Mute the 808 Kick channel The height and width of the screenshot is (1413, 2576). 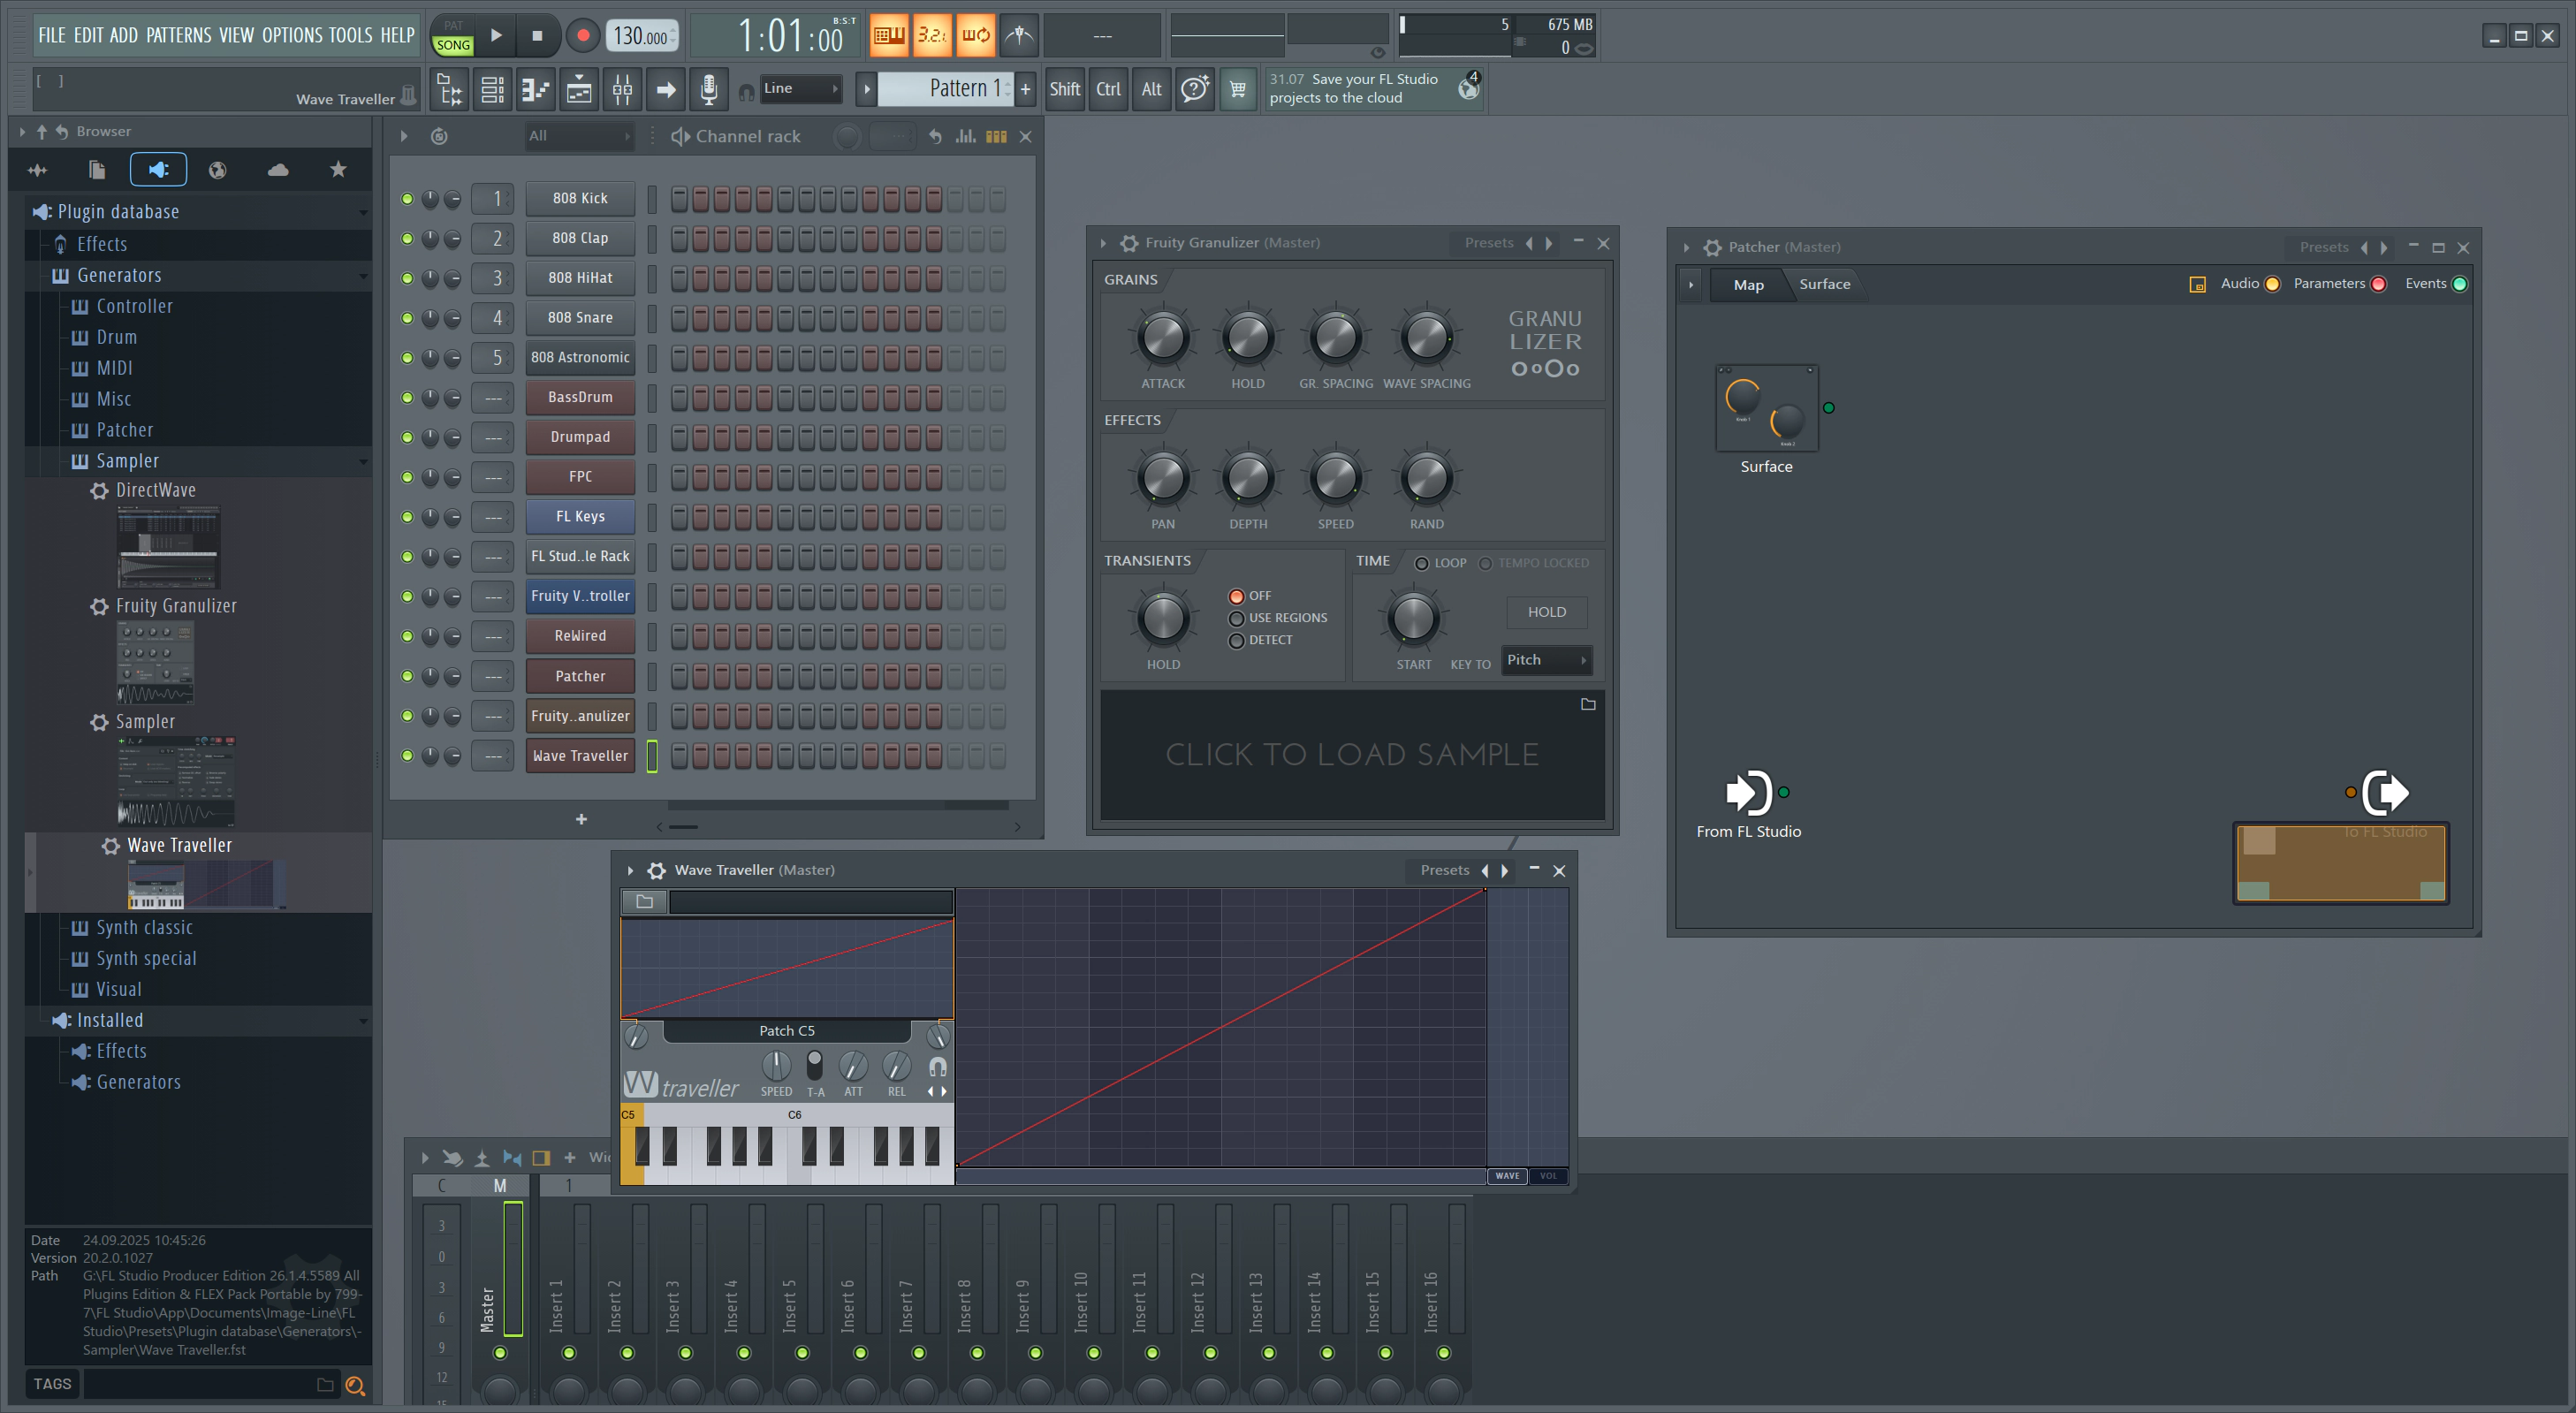point(407,199)
